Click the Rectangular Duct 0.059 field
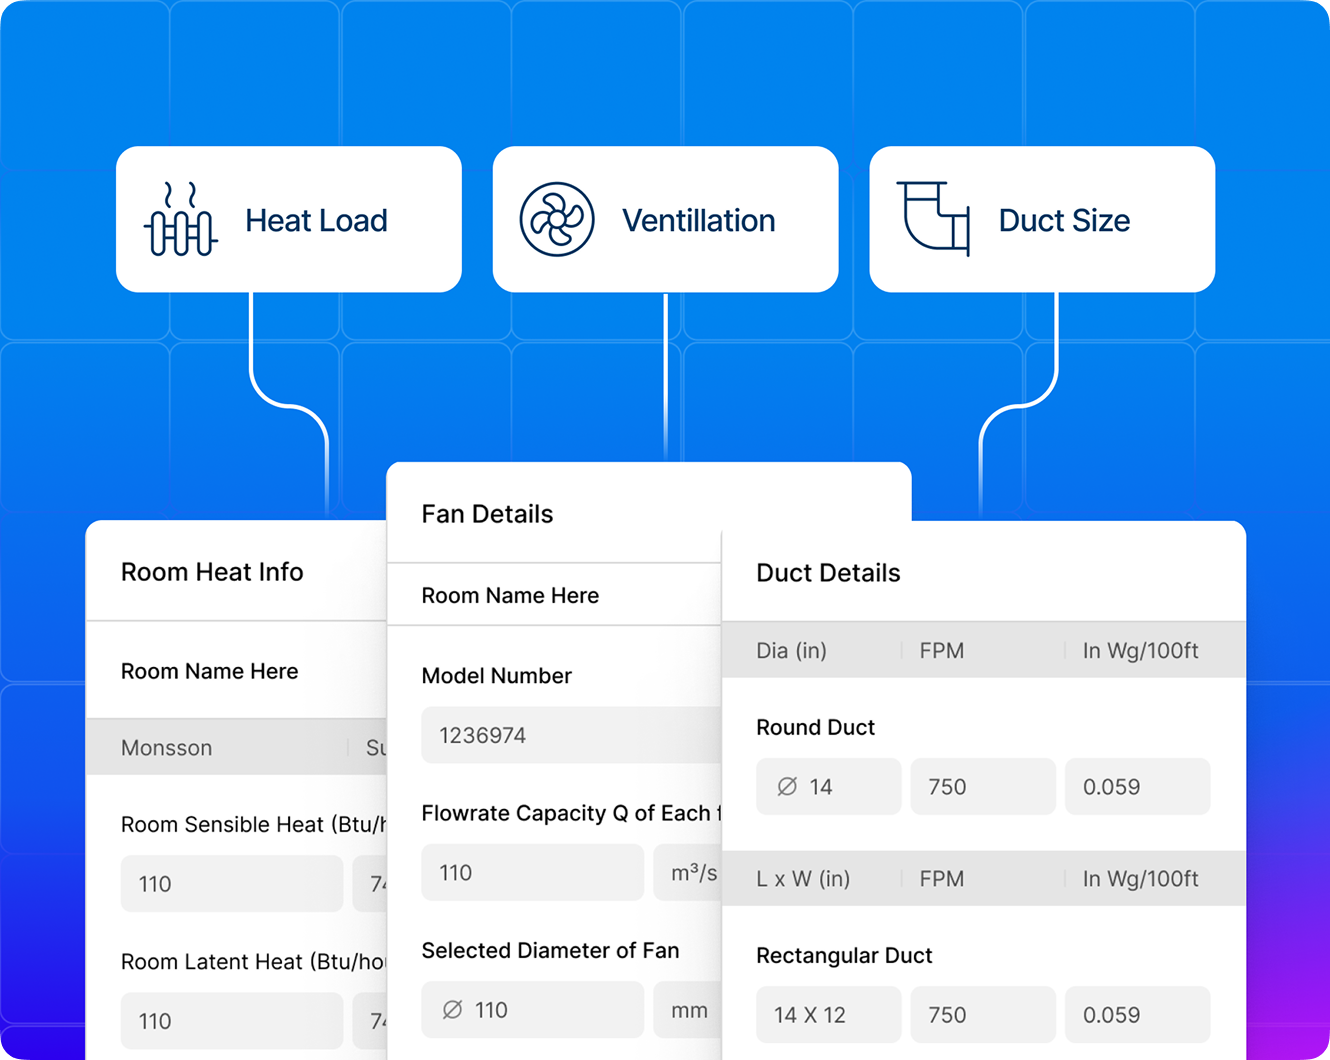The width and height of the screenshot is (1330, 1060). click(1138, 1014)
